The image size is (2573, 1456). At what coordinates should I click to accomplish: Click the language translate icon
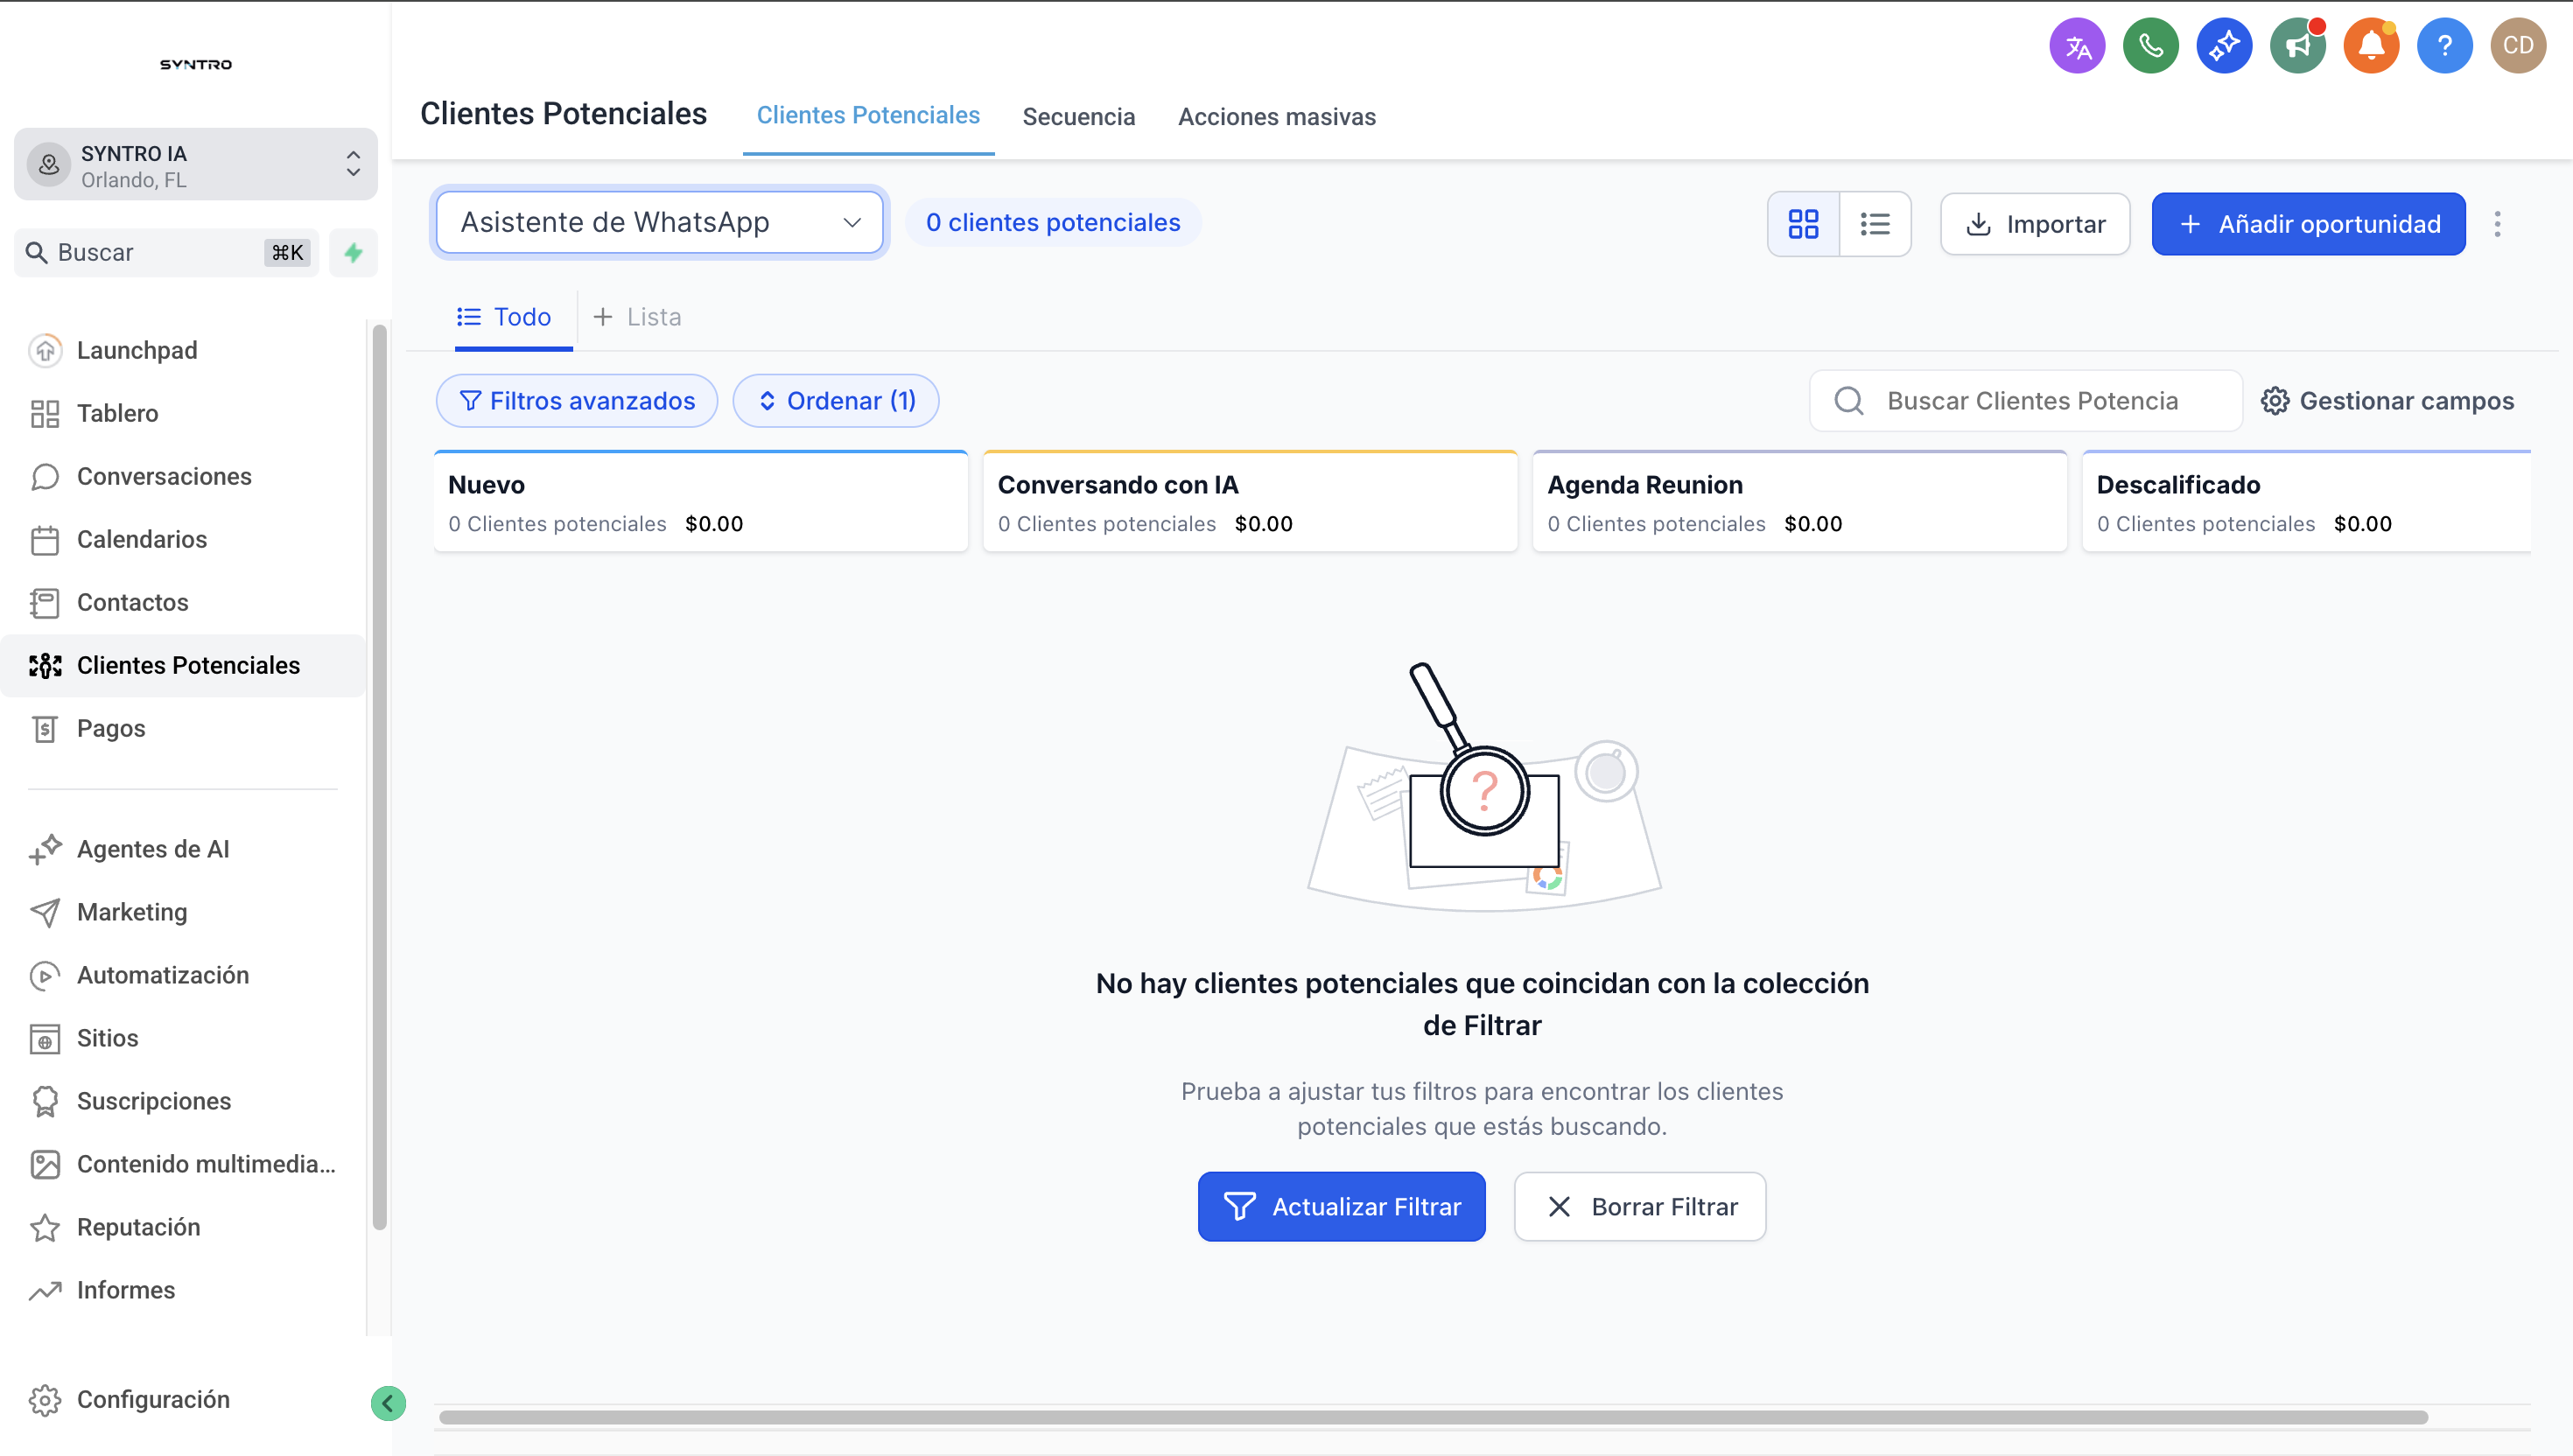2077,46
